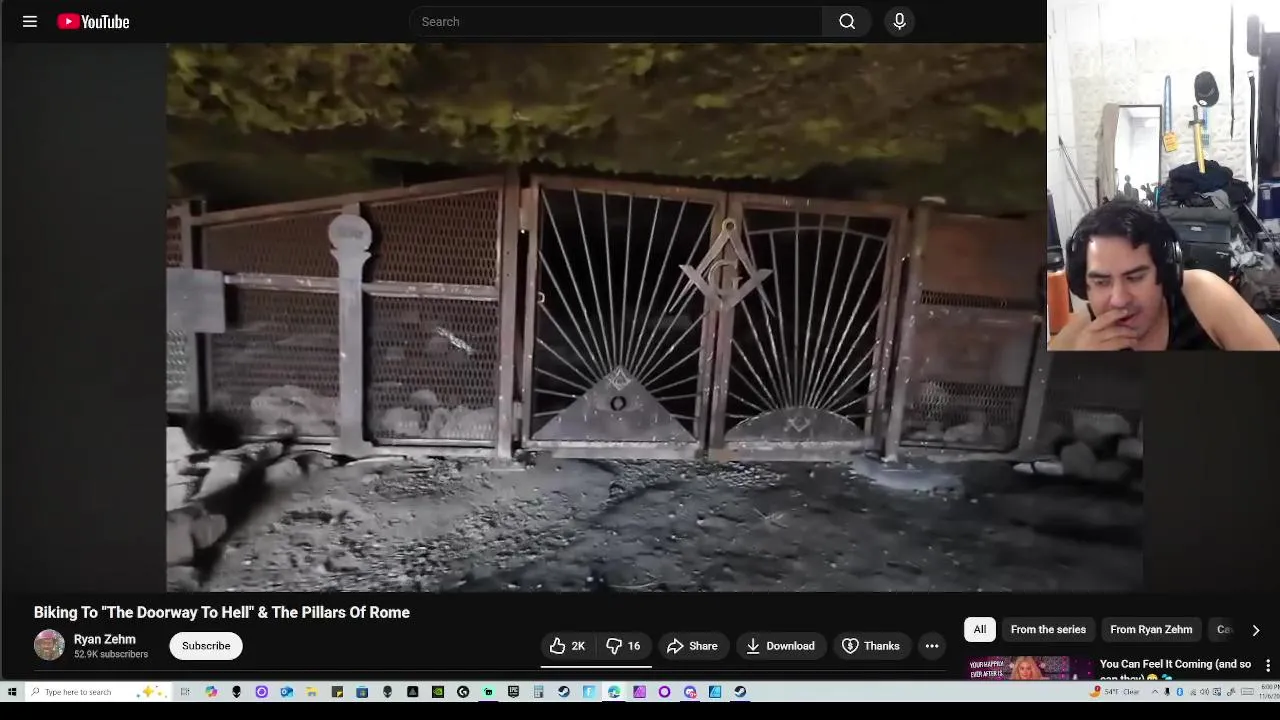
Task: Launch Copilot from taskbar
Action: coord(211,691)
